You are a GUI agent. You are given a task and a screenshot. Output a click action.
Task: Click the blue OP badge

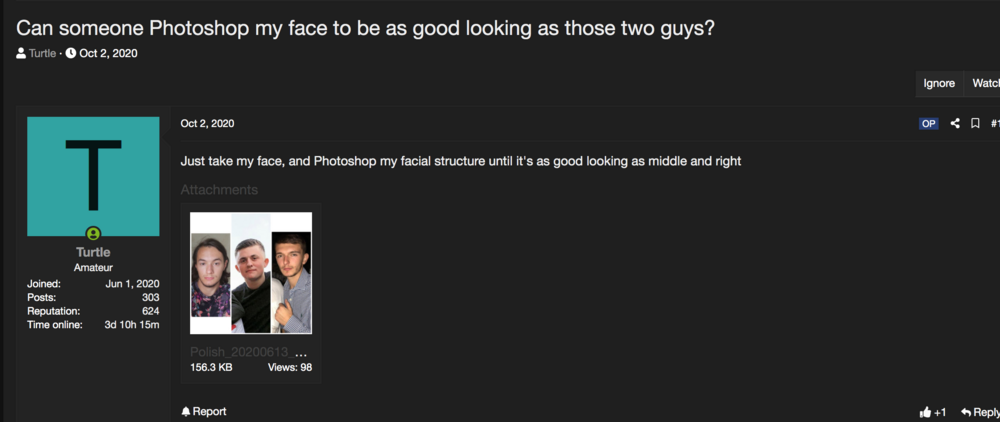(929, 124)
